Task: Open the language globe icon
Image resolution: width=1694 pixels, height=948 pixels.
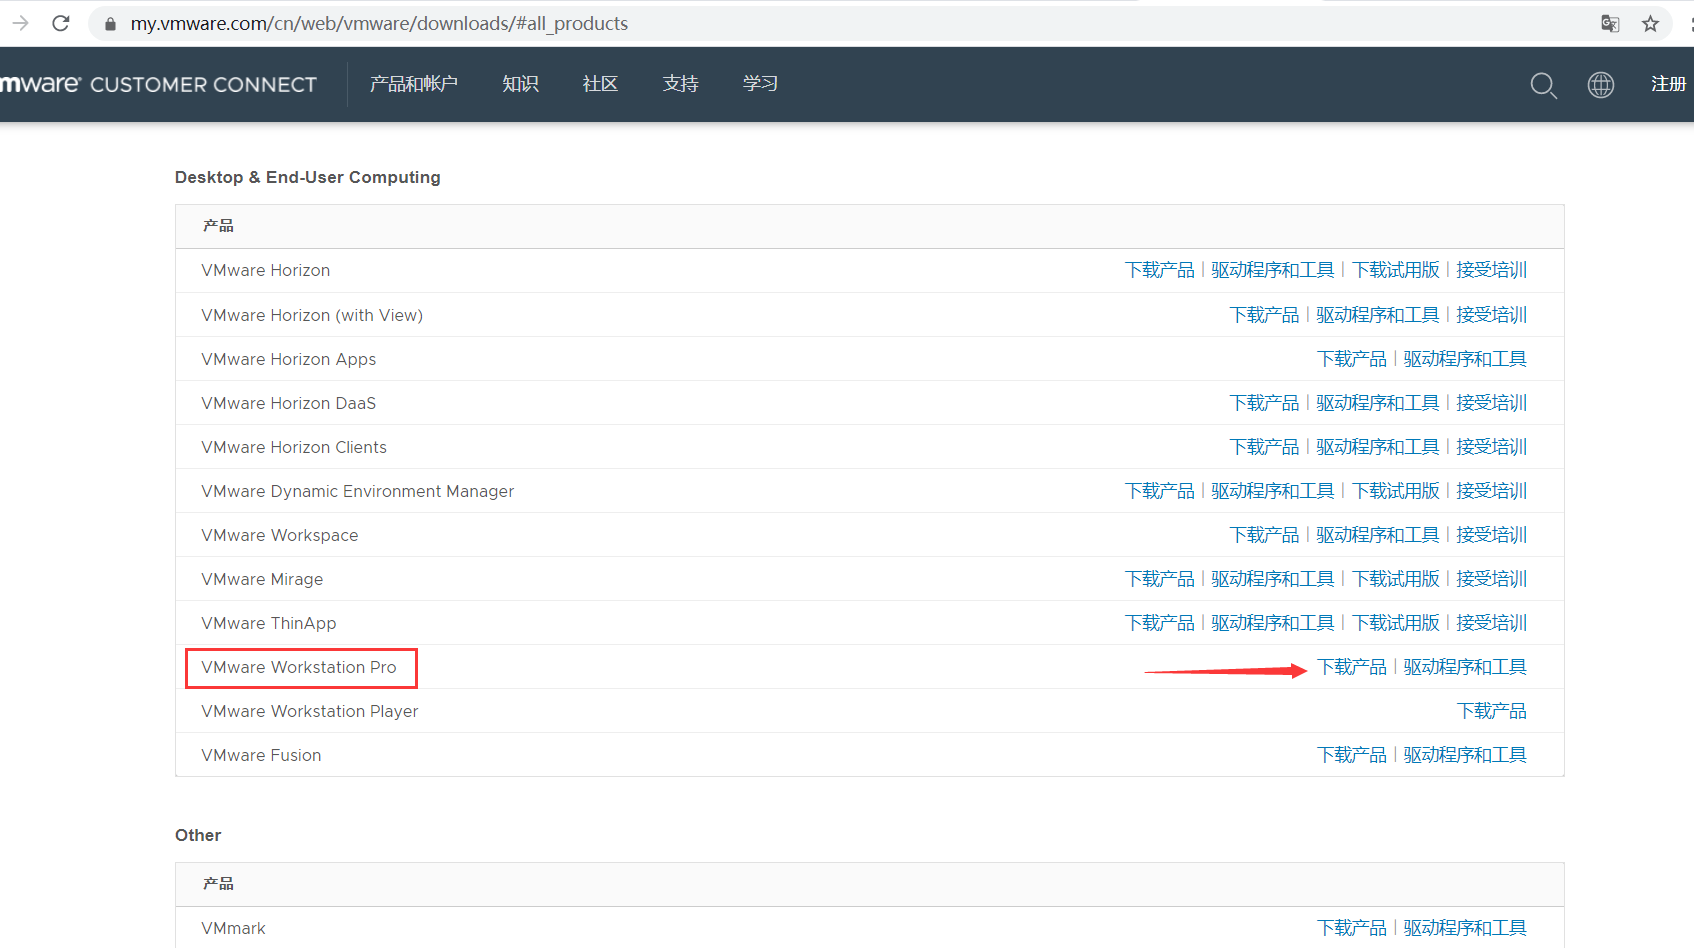Action: coord(1601,85)
